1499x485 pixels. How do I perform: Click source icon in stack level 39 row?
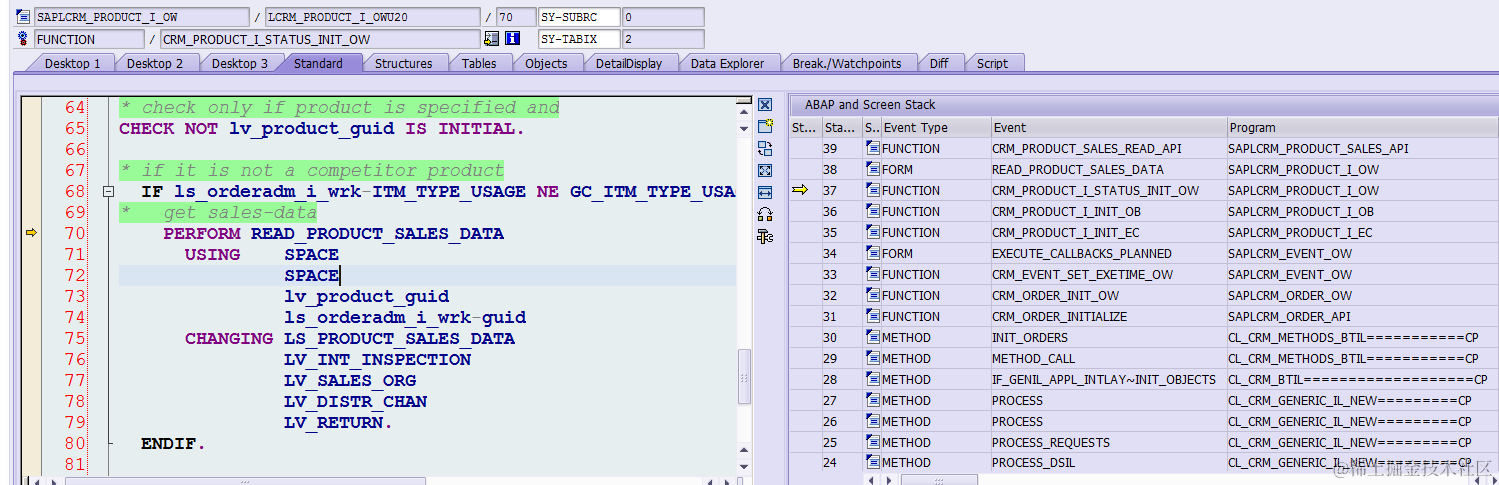pos(873,149)
